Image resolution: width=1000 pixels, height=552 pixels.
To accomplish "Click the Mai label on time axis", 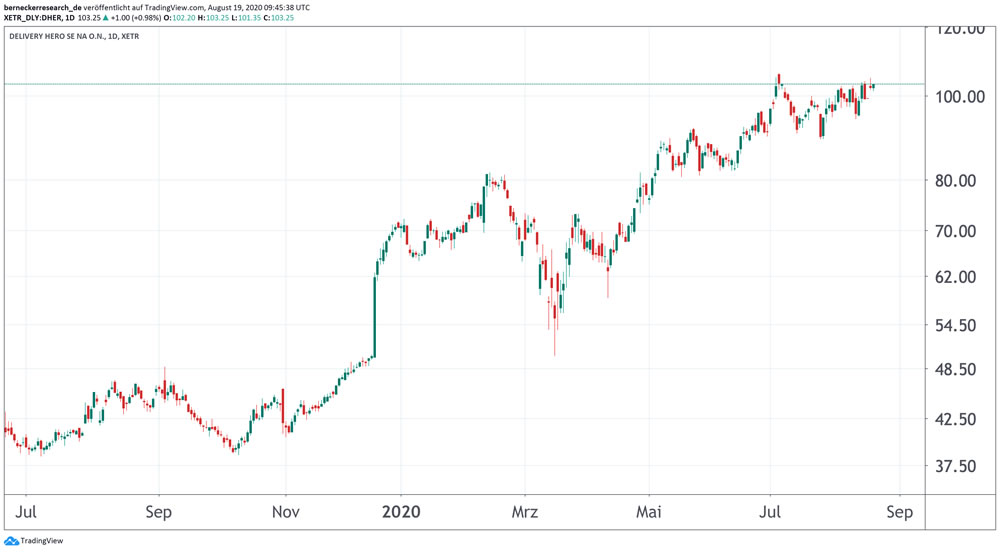I will [x=649, y=512].
